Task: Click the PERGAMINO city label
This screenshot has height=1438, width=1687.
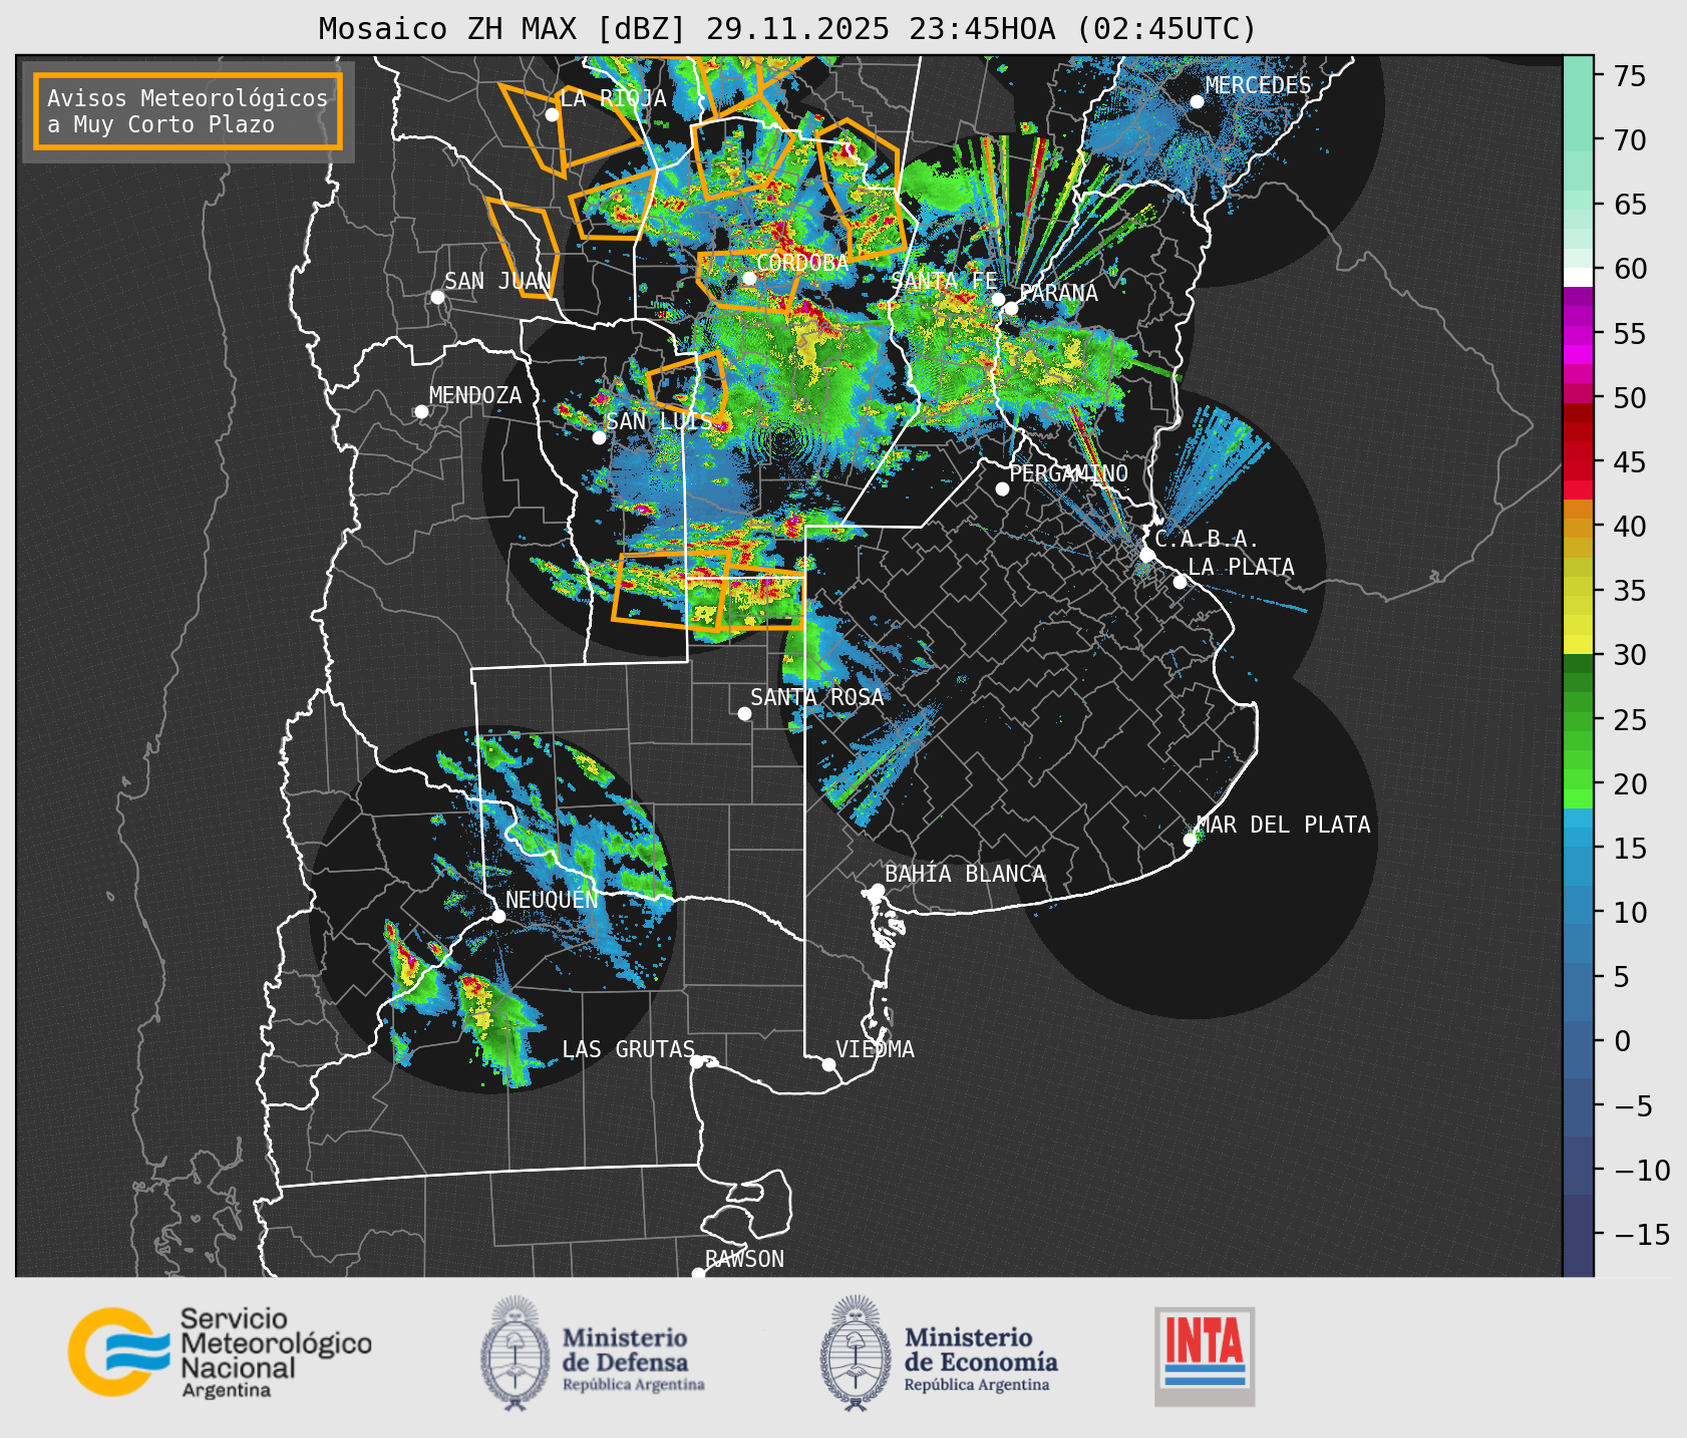Action: point(1069,473)
